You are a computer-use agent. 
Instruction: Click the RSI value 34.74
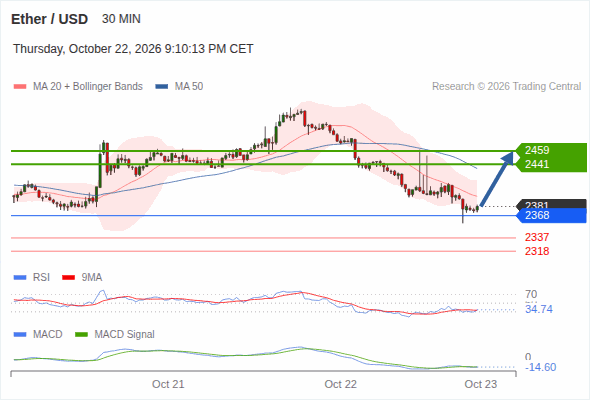(x=539, y=309)
